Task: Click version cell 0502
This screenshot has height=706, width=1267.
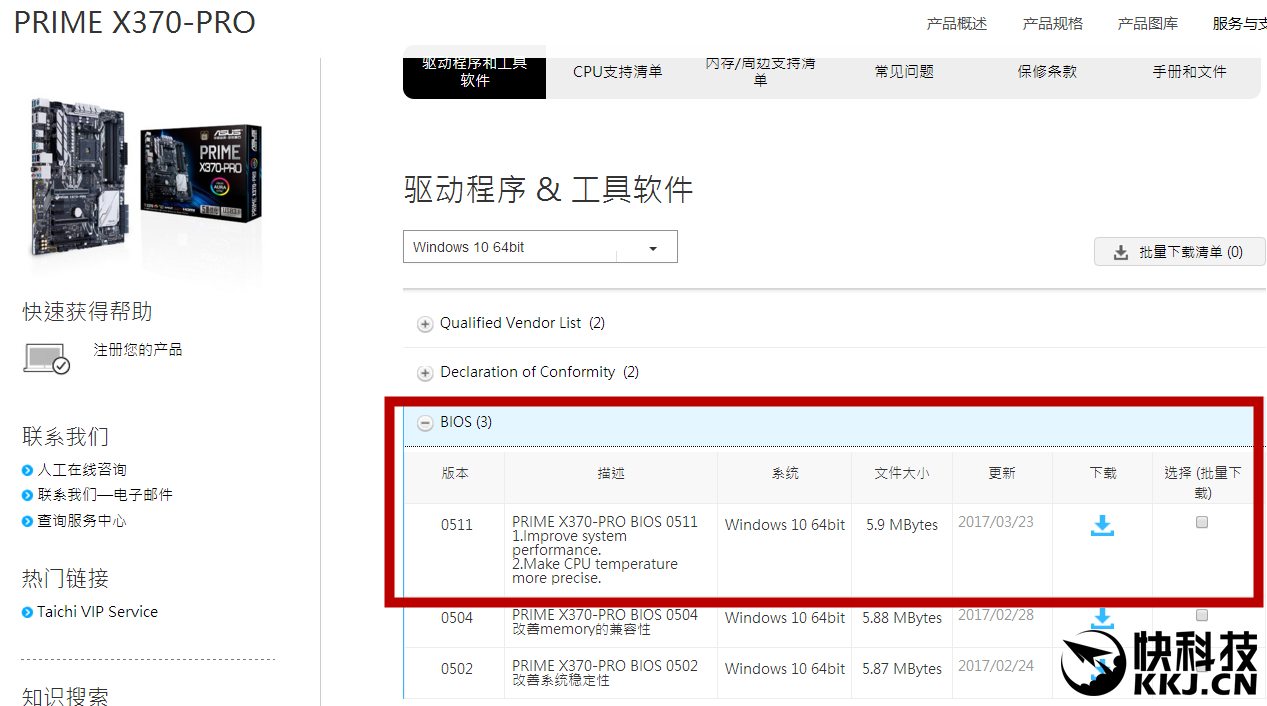Action: pyautogui.click(x=456, y=669)
